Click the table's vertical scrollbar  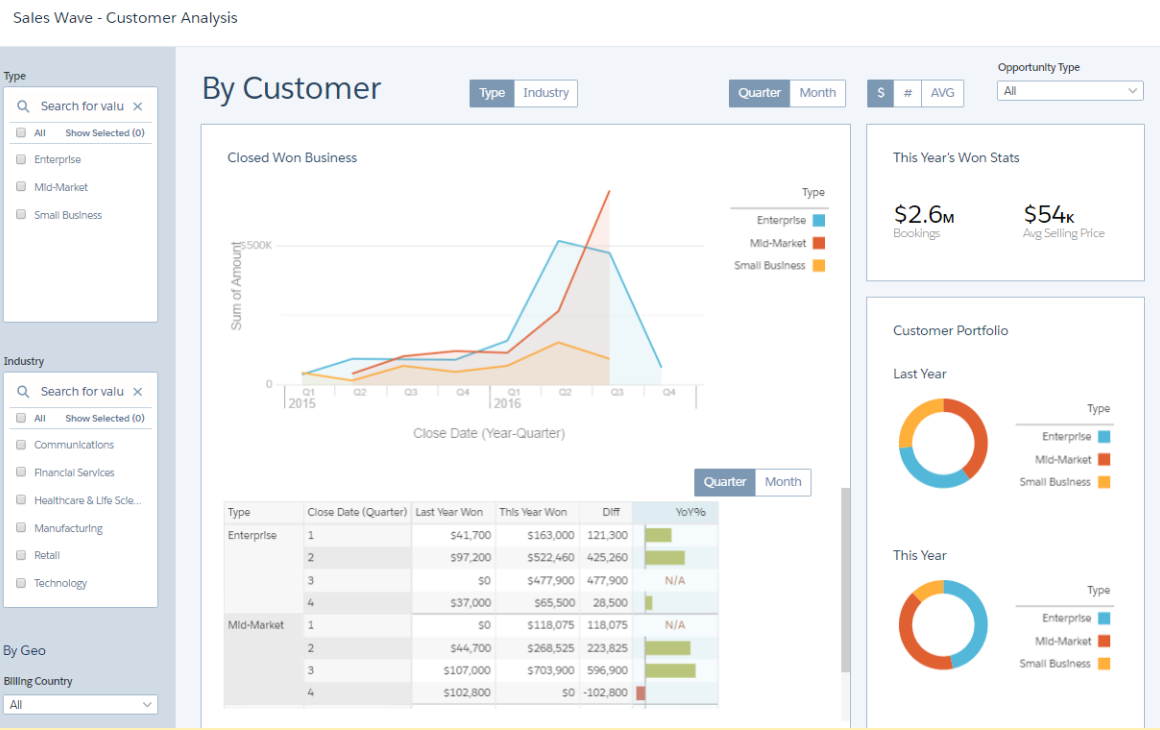pos(846,580)
